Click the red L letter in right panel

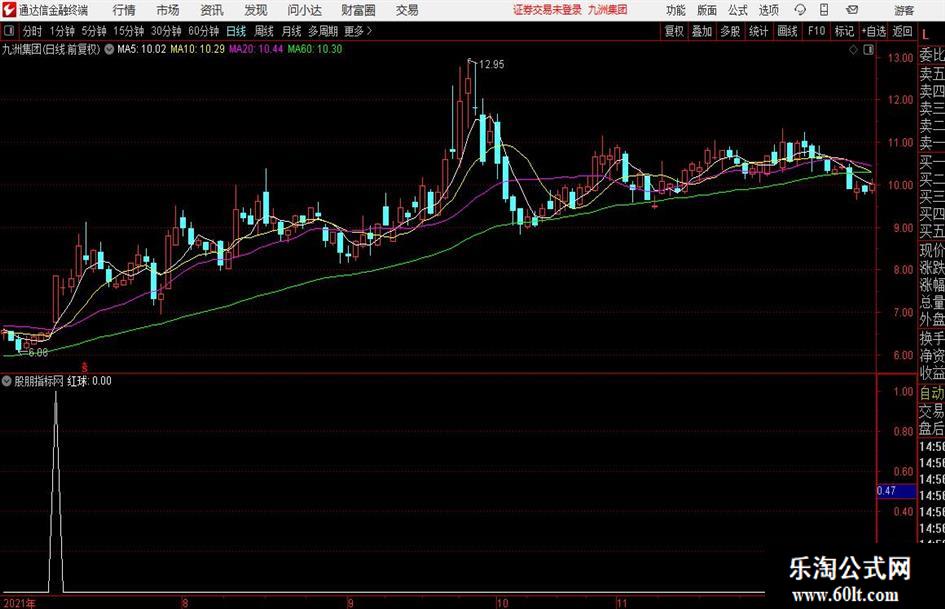[925, 34]
